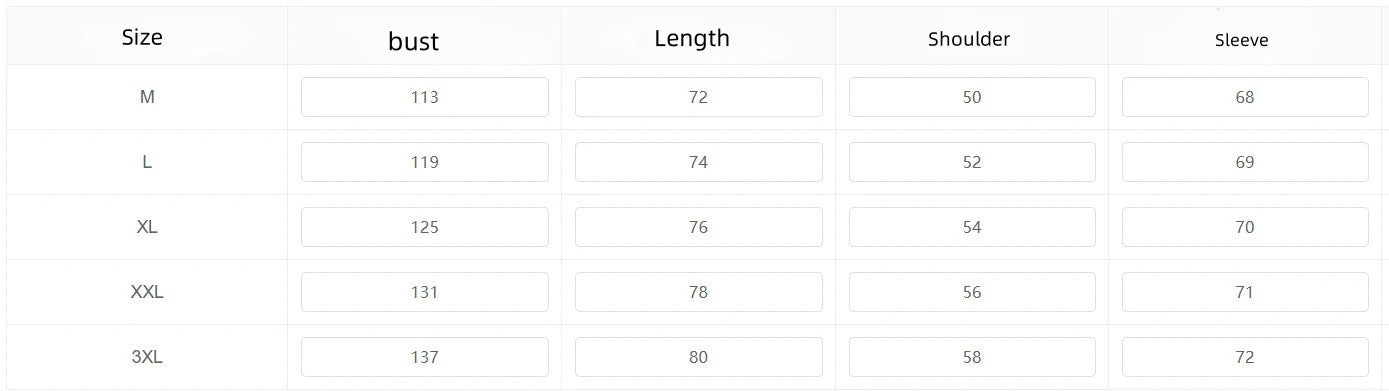The height and width of the screenshot is (391, 1389).
Task: Click the 3XL bust field showing 137
Action: click(425, 357)
